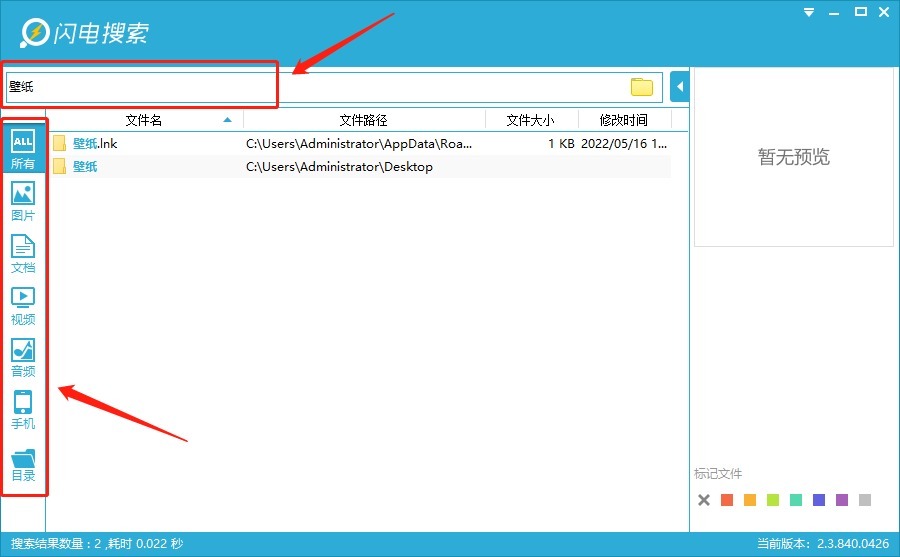
Task: Mark file with the teal color swatch
Action: point(796,500)
